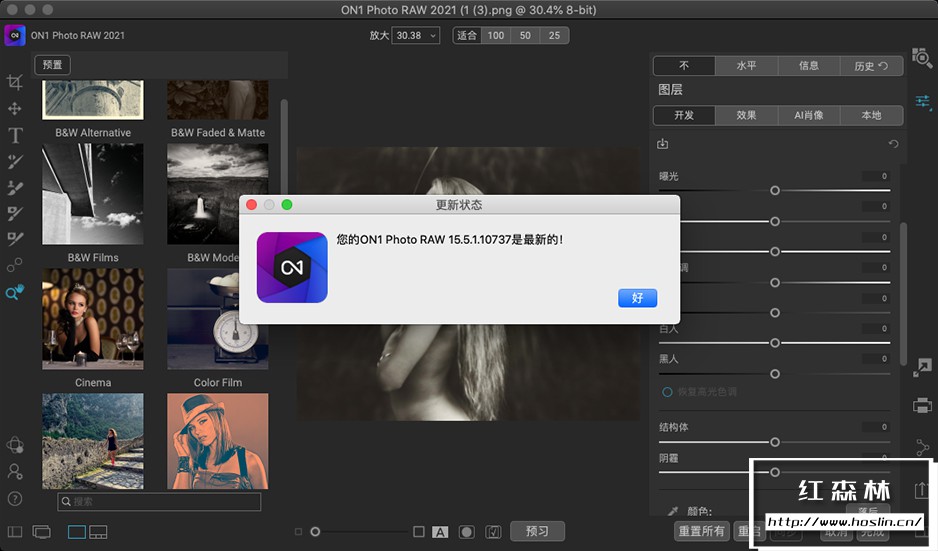Set zoom to 25 percent
This screenshot has height=551, width=938.
(555, 35)
